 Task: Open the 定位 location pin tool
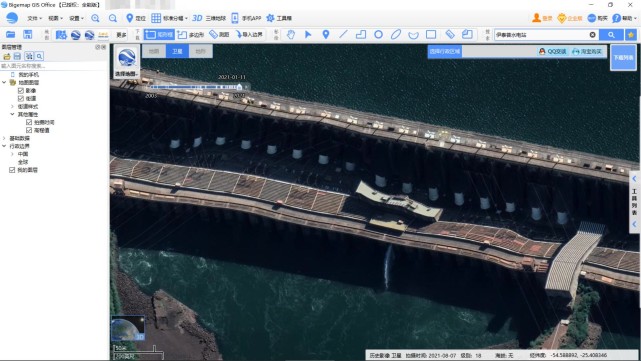coord(136,18)
